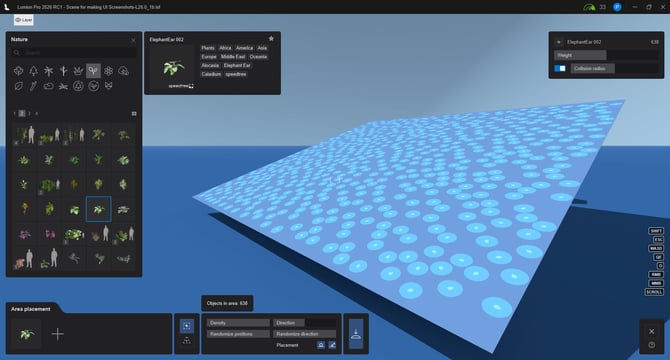Select the cactus category icon
The image size is (670, 360).
tap(63, 71)
